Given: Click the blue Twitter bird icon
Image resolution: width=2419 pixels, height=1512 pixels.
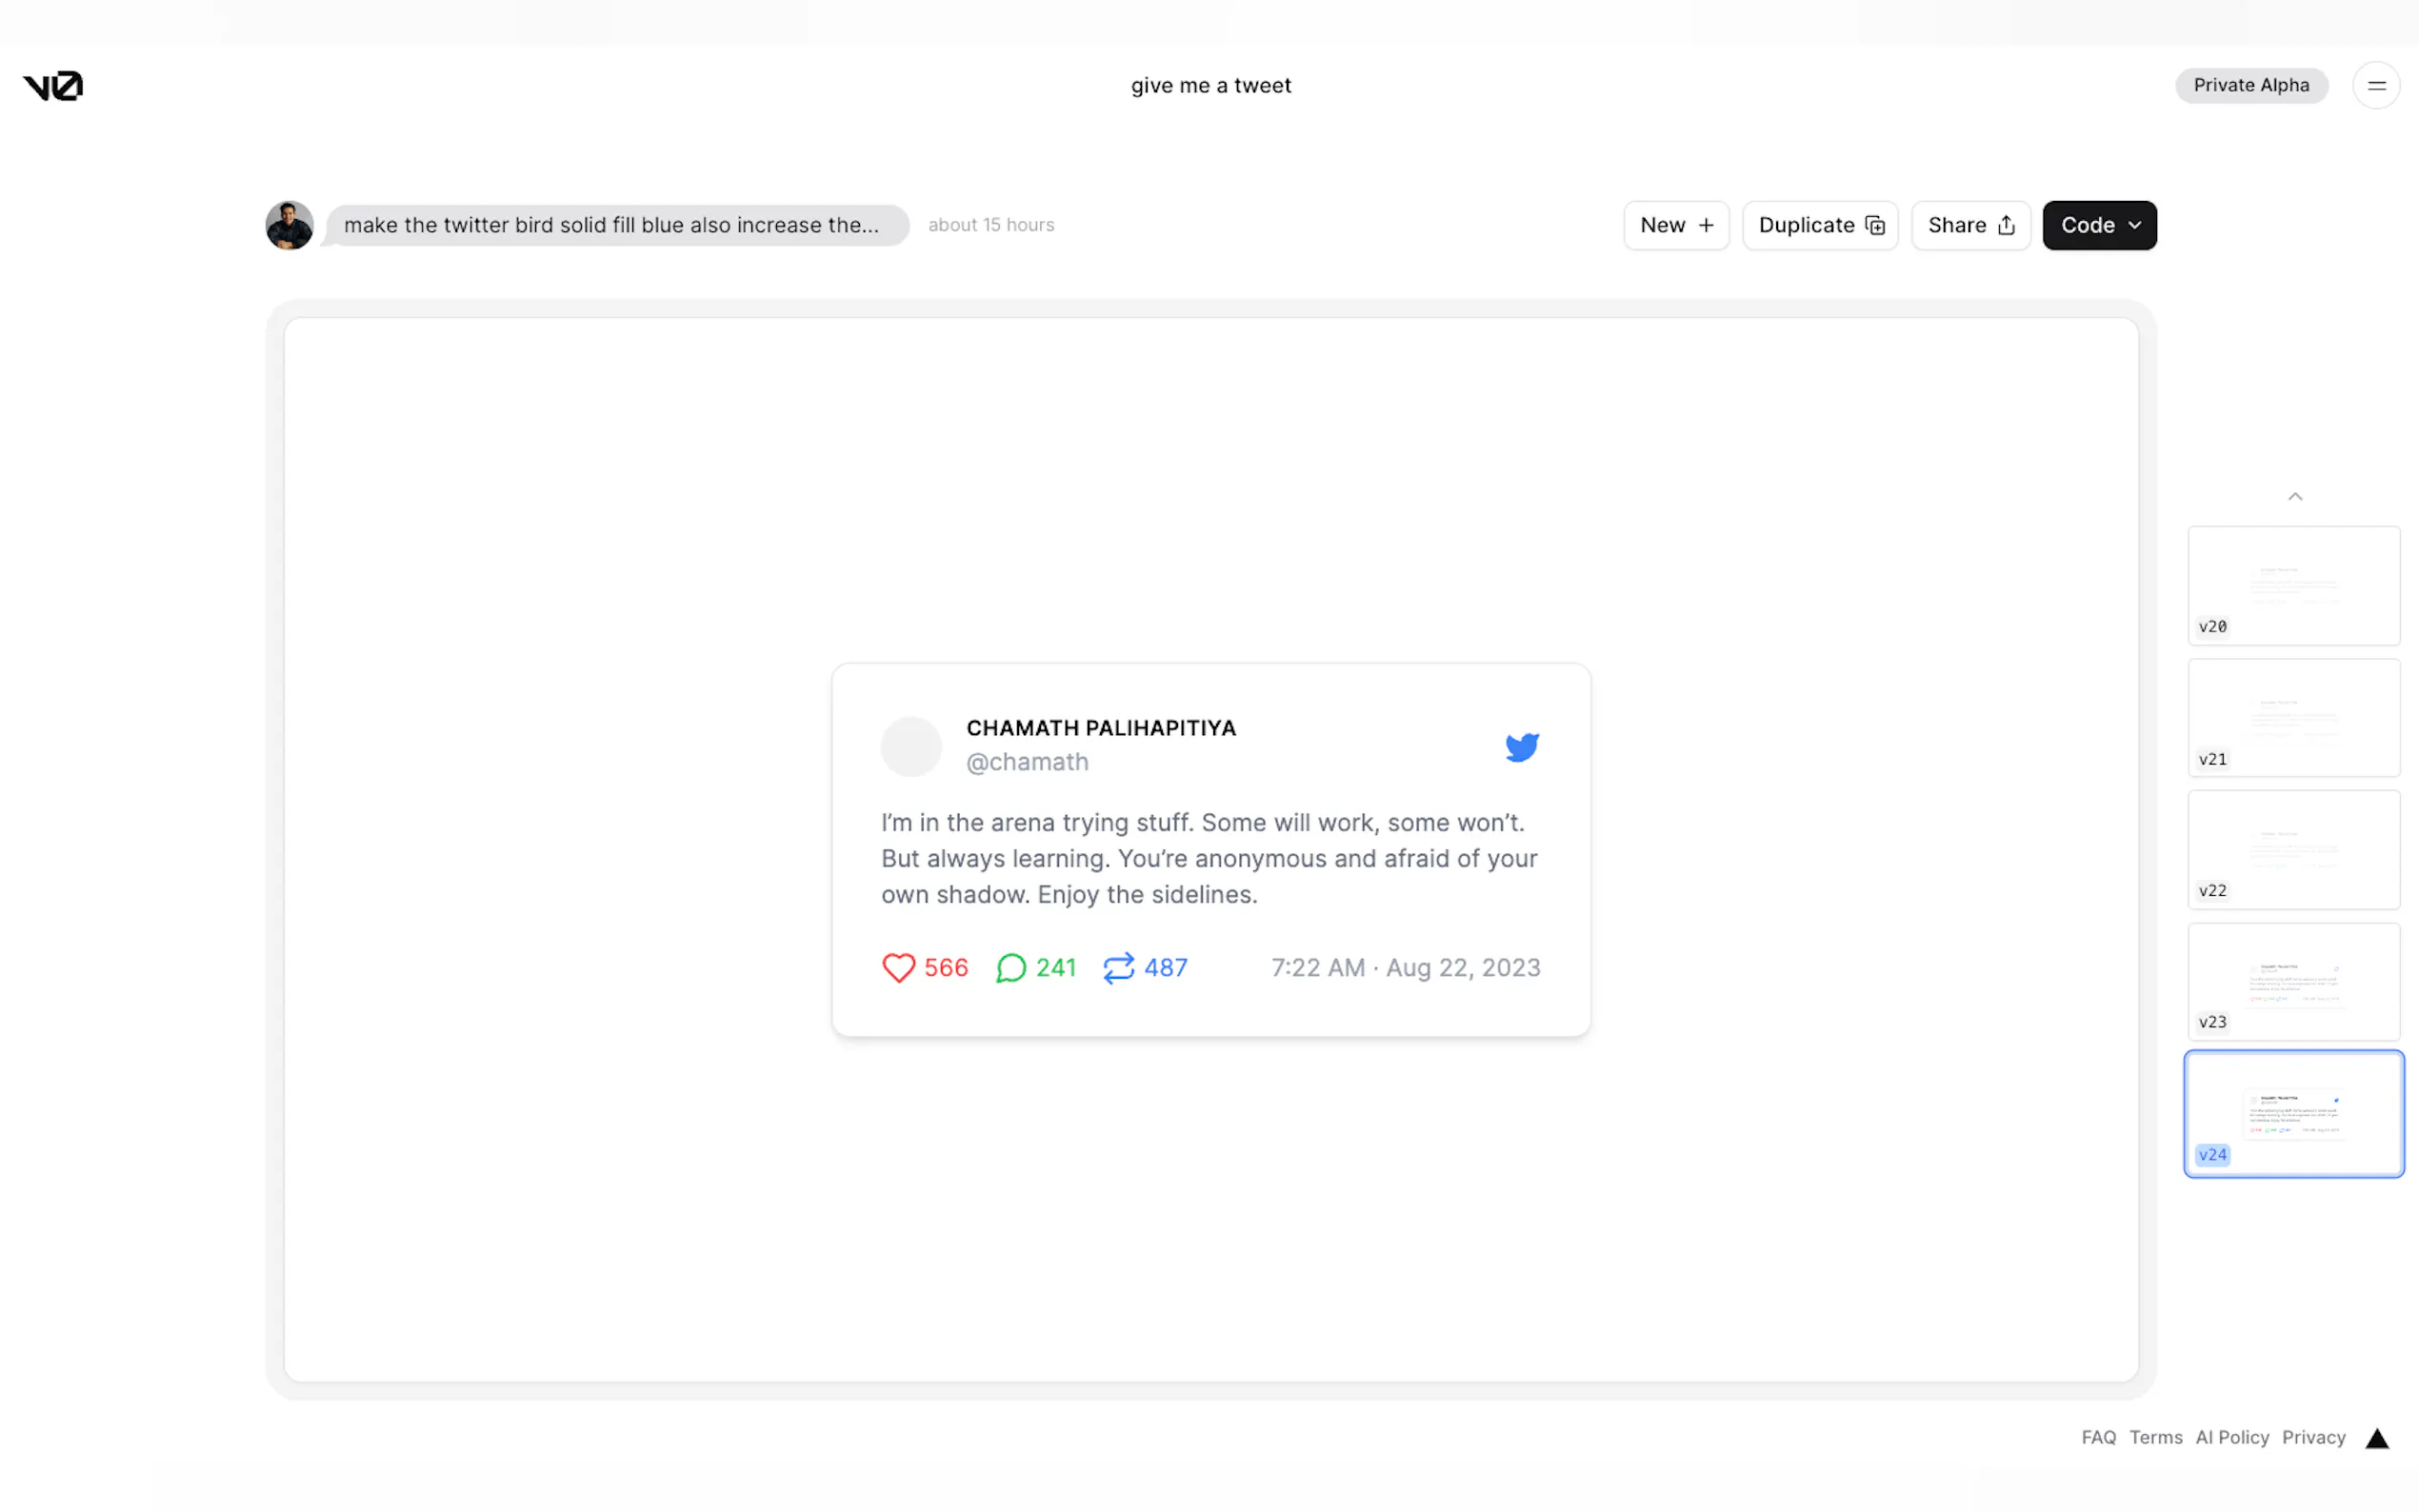Looking at the screenshot, I should coord(1521,747).
